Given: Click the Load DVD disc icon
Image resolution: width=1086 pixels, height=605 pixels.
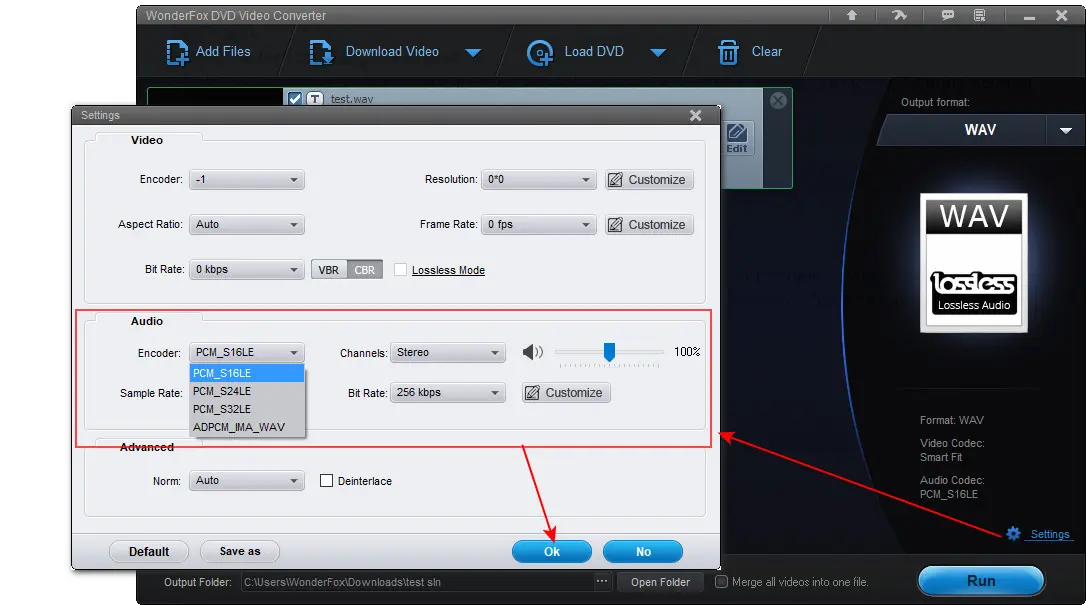Looking at the screenshot, I should point(540,53).
